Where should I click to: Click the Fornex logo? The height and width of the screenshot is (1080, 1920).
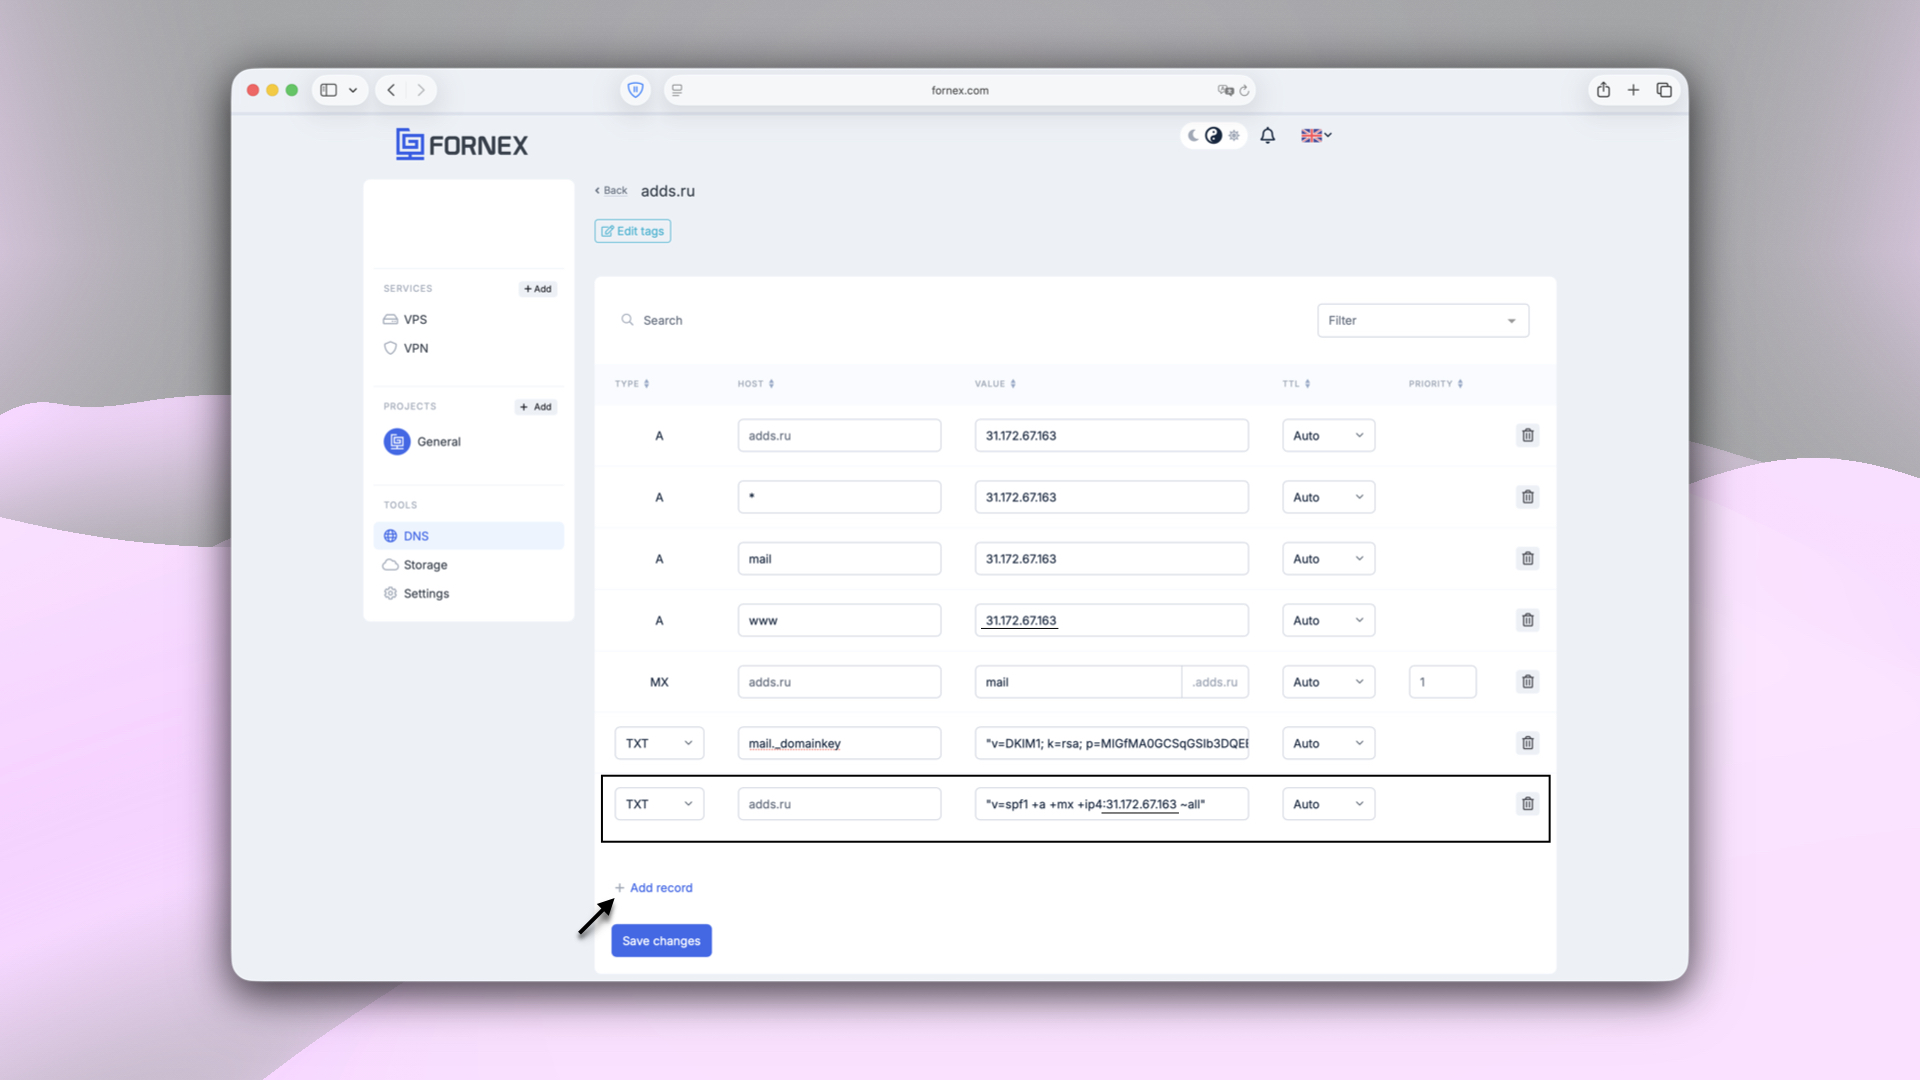click(460, 144)
